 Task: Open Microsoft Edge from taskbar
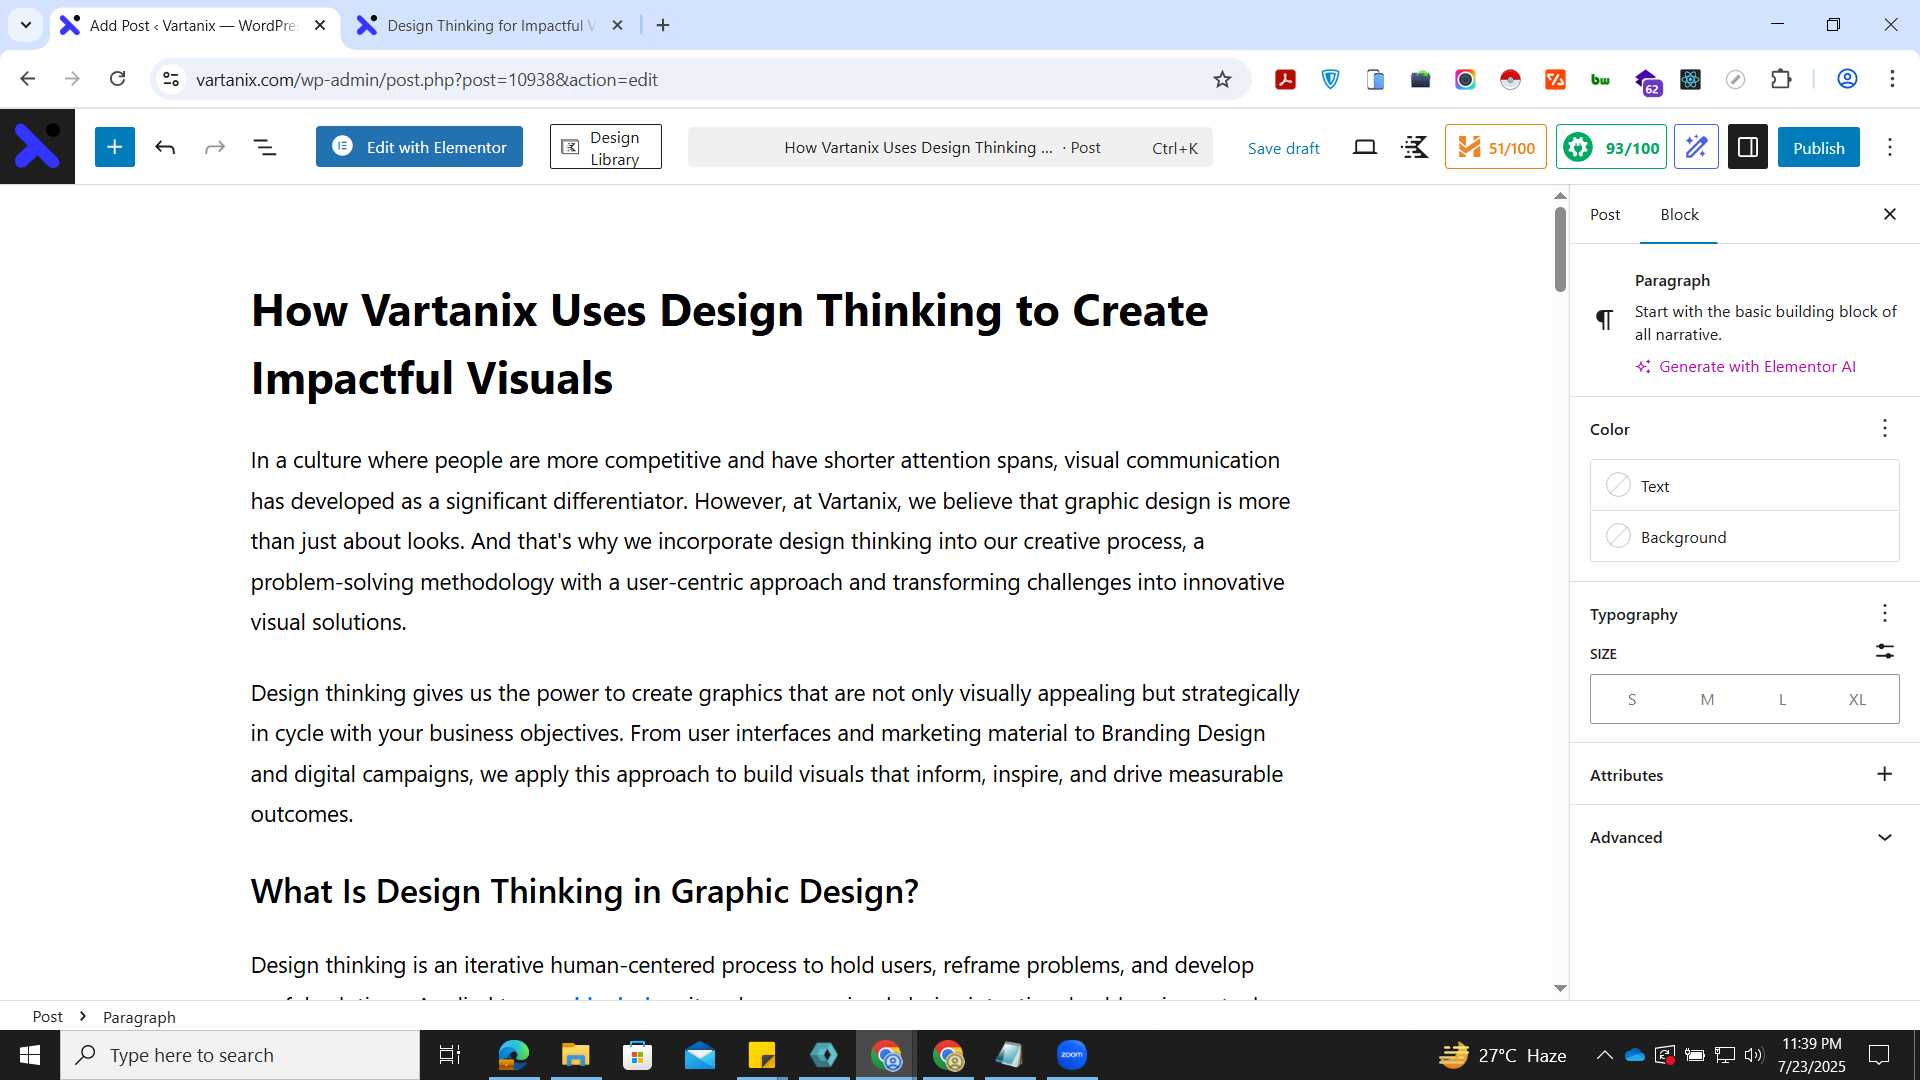513,1055
